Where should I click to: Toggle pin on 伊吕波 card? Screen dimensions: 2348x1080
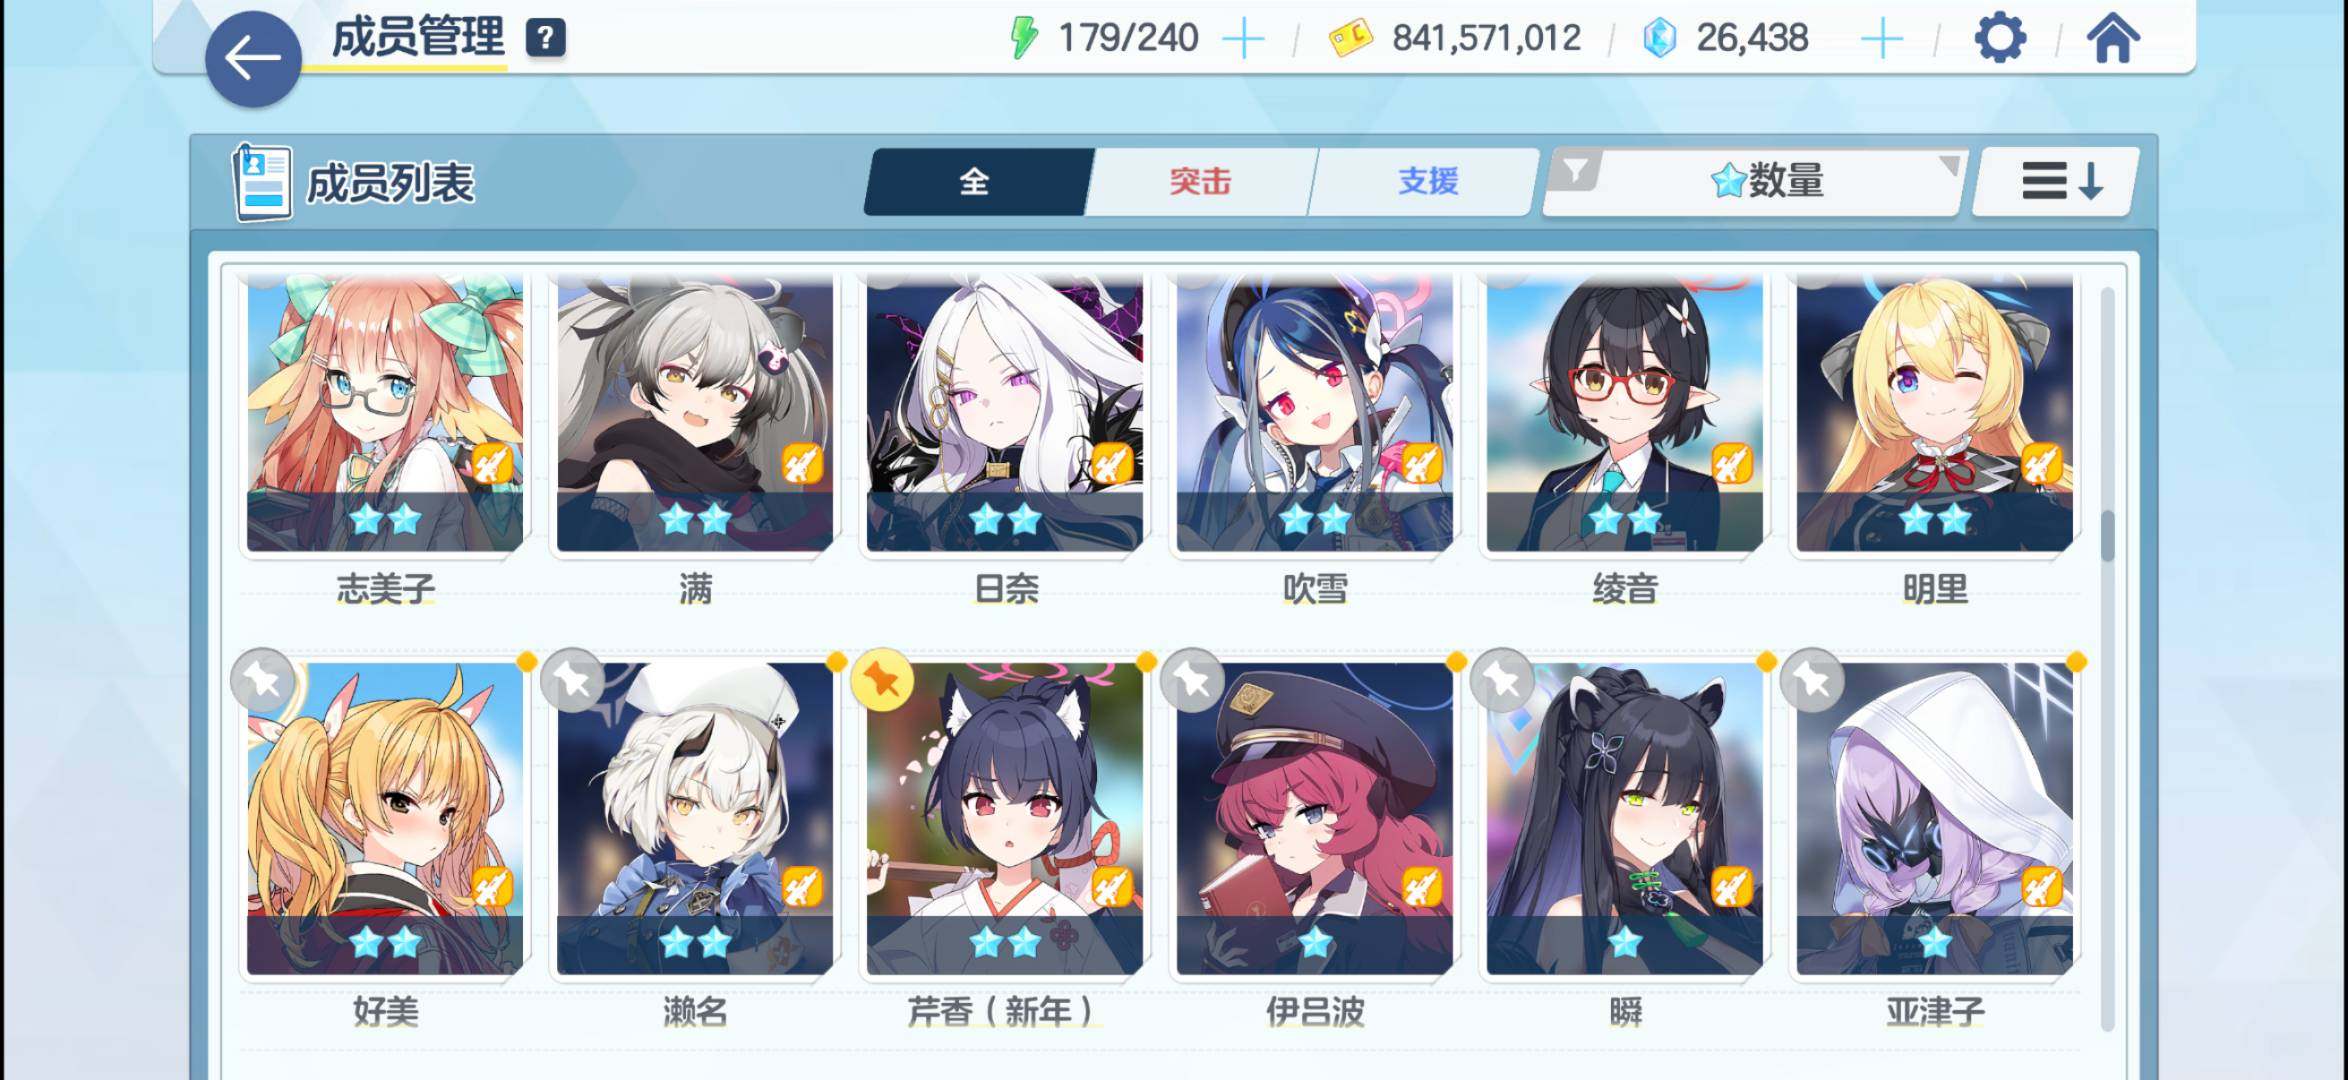(x=1192, y=680)
